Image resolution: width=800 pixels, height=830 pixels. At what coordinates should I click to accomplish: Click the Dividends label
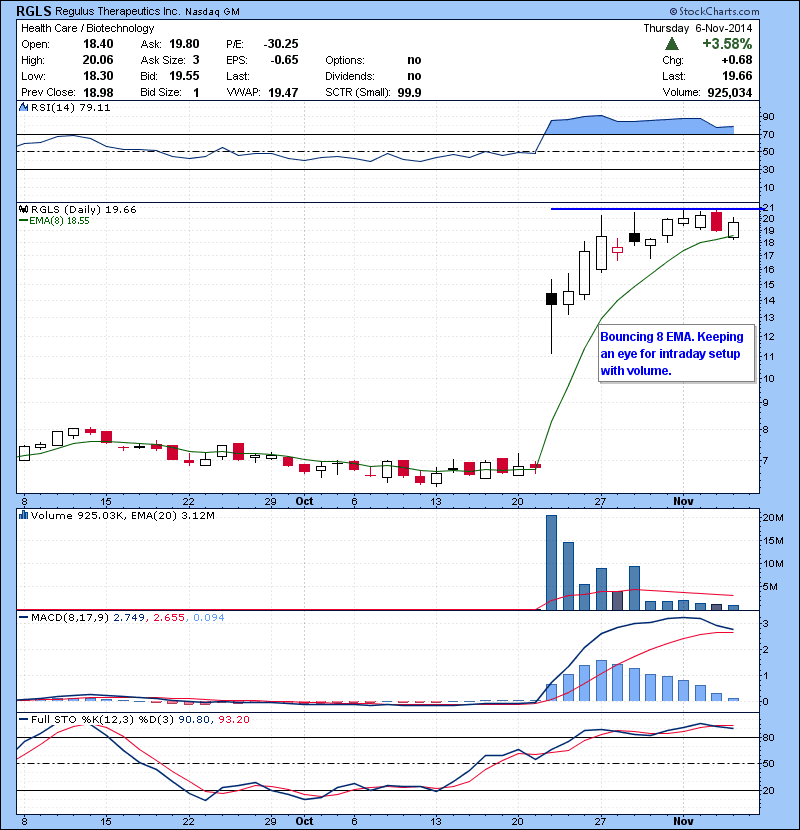(x=349, y=76)
